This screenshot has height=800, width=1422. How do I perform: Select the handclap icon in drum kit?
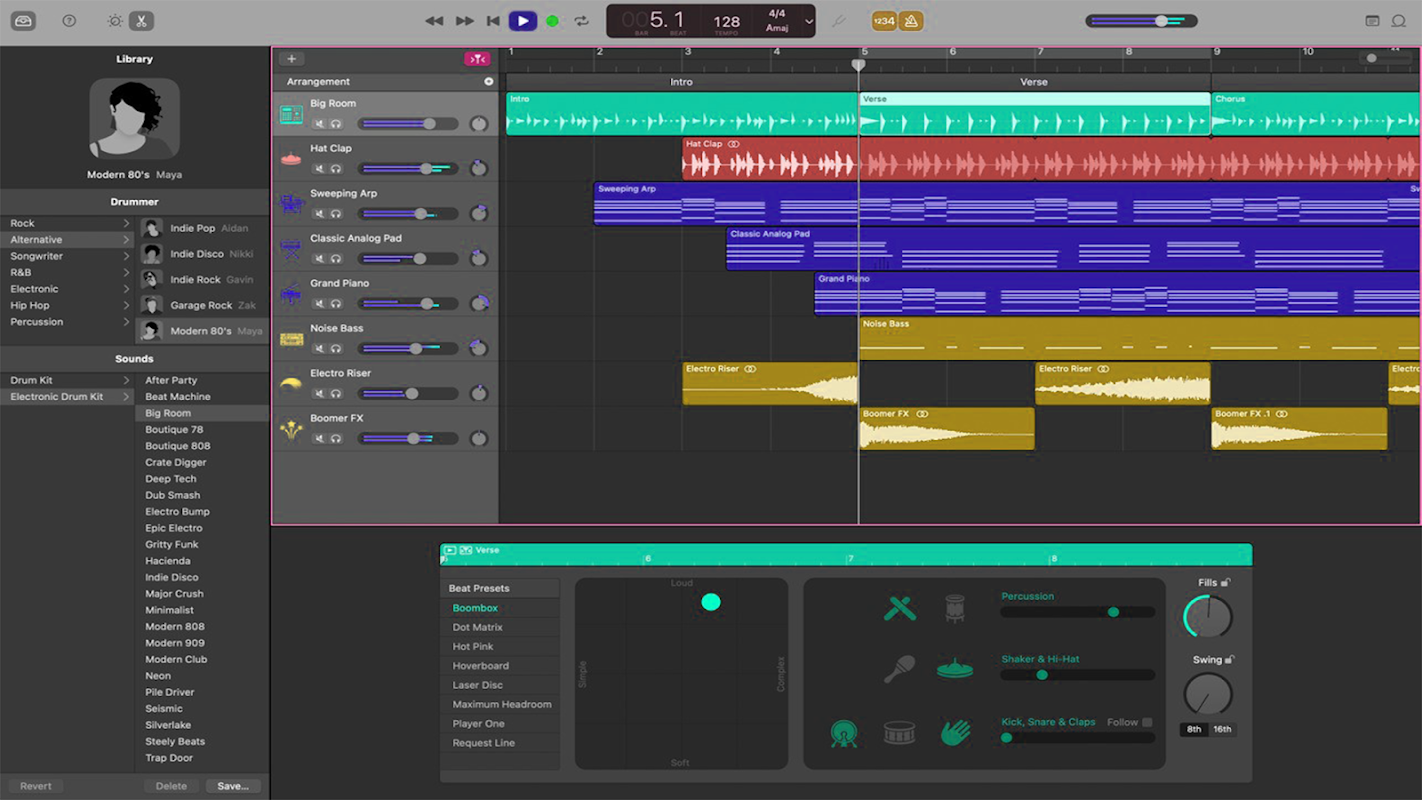955,733
